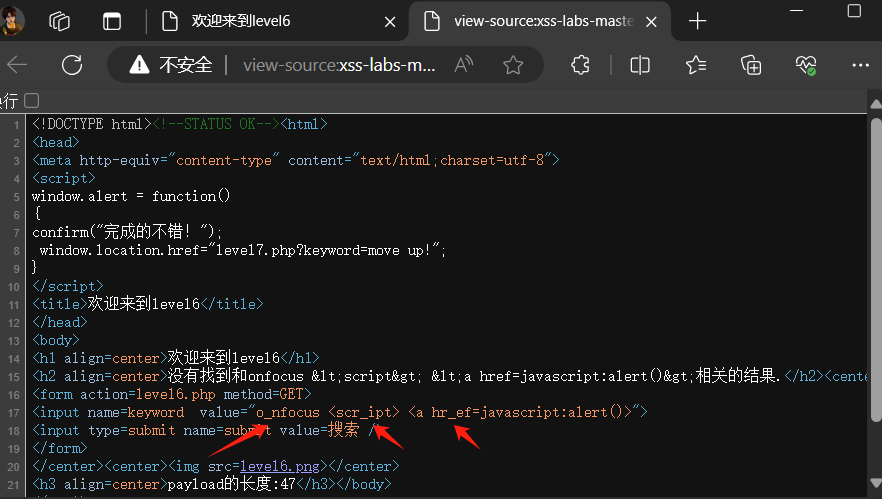Click line number 17
The height and width of the screenshot is (499, 882).
click(14, 413)
